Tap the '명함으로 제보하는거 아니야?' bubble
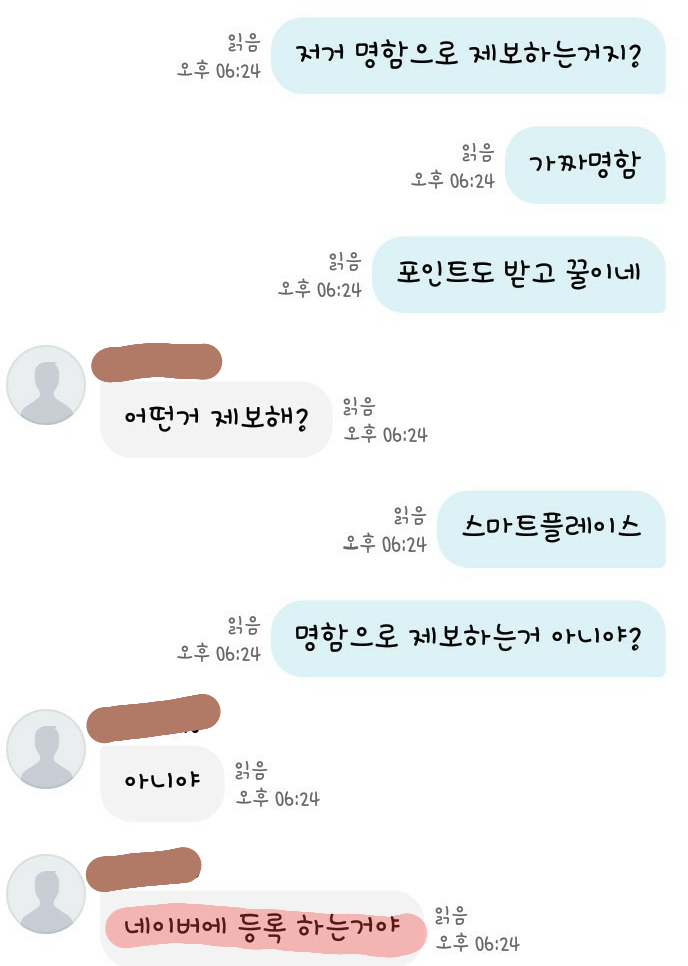 468,638
